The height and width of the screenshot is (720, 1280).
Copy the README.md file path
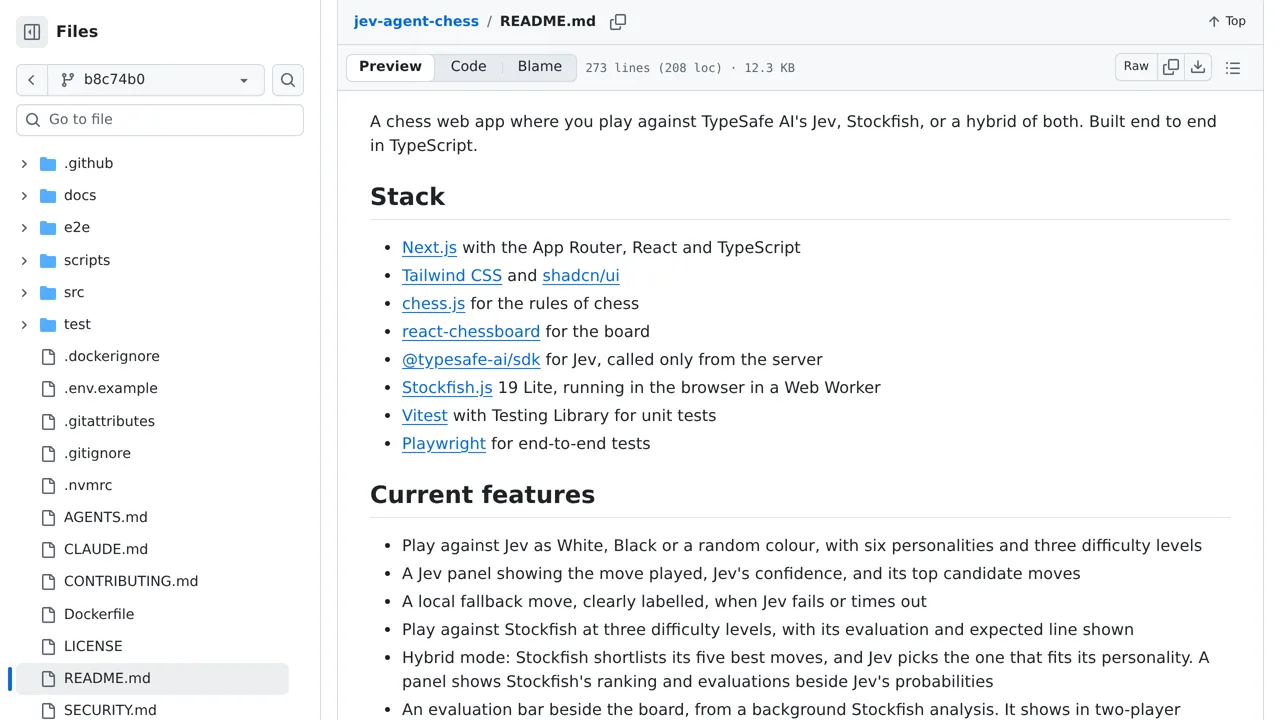pos(618,21)
